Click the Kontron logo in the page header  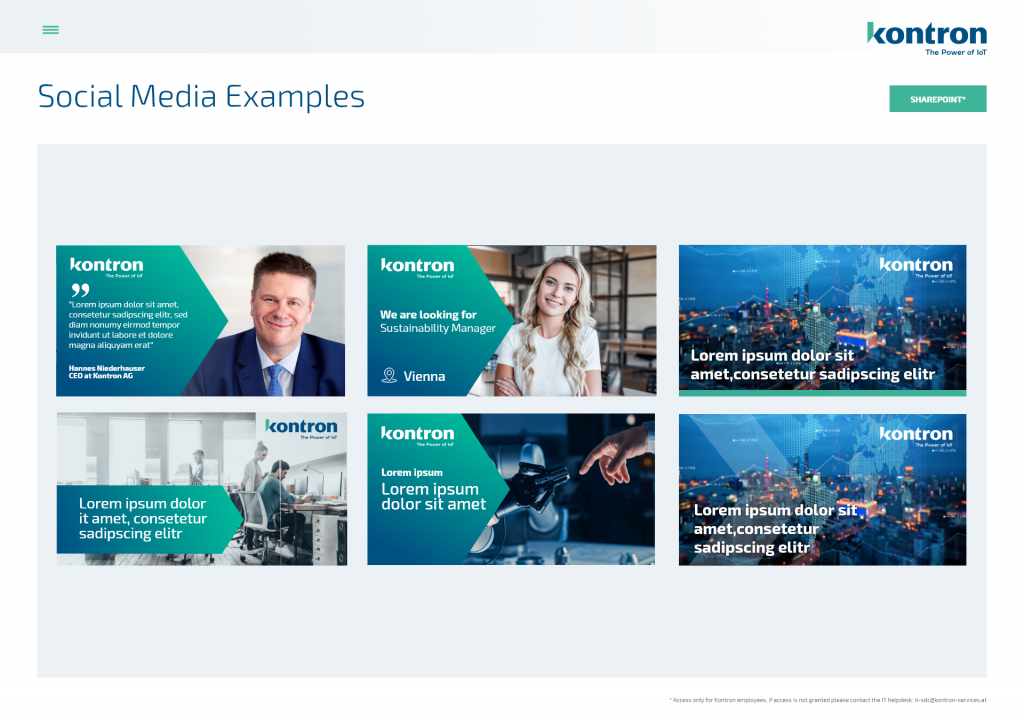pyautogui.click(x=926, y=34)
